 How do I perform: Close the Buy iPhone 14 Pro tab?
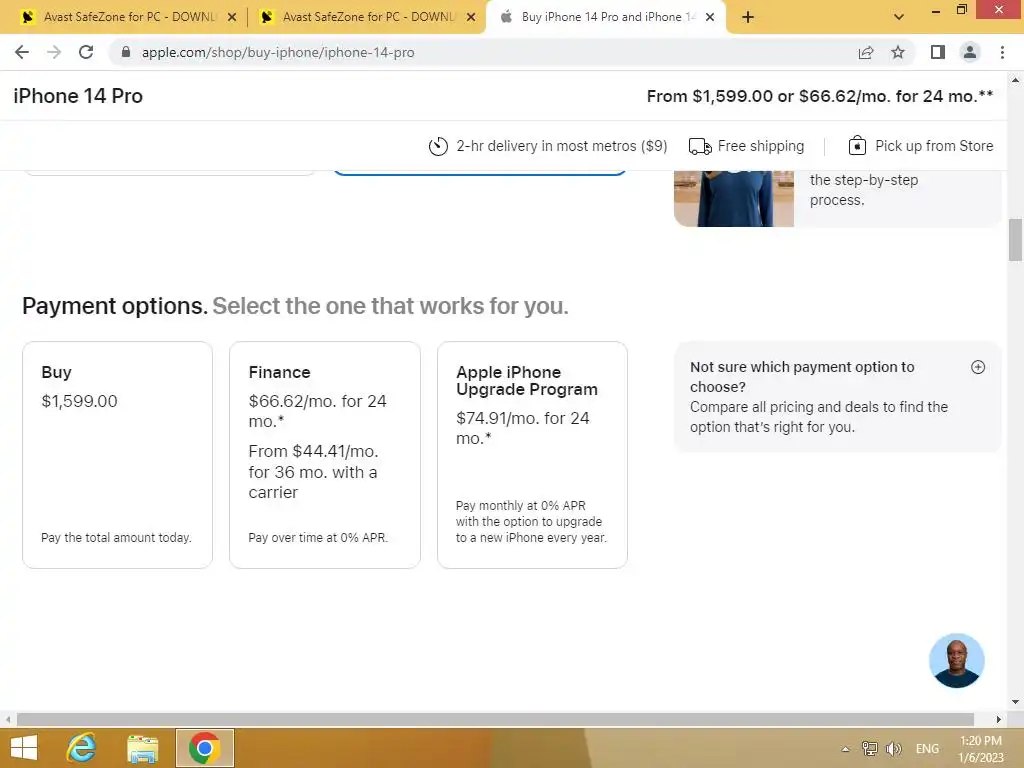[x=710, y=17]
